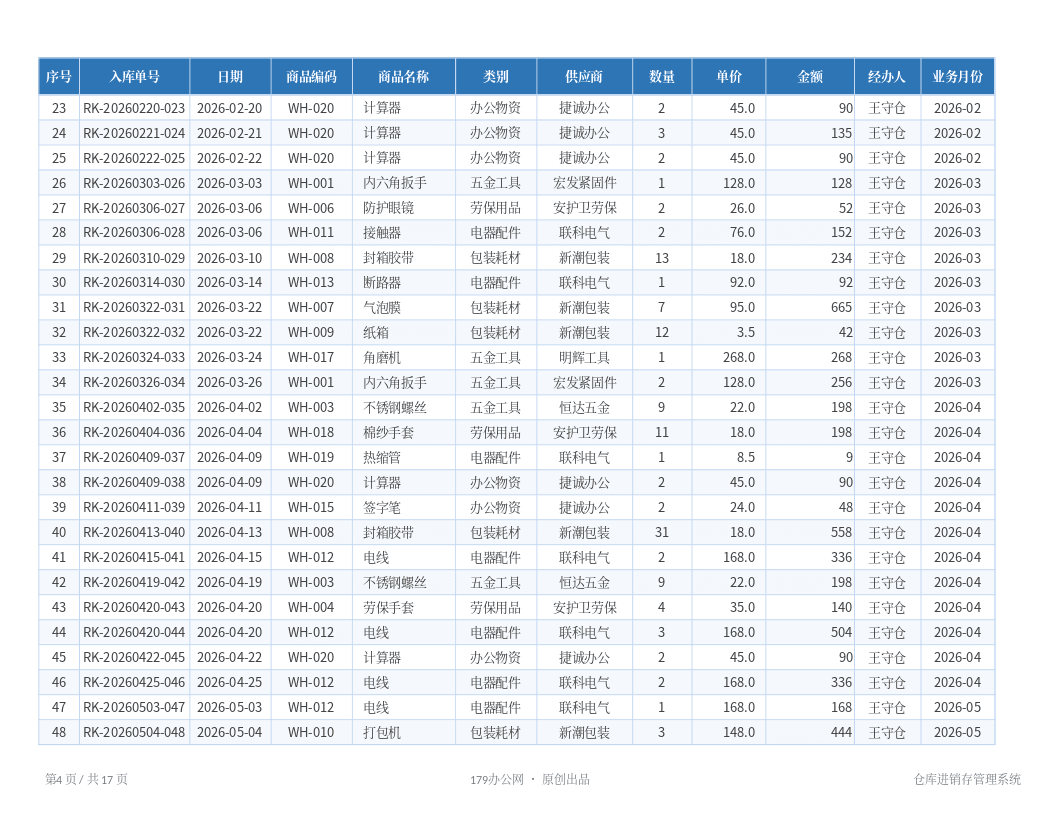Select supplier 明辉工具 cell
Screen dimensions: 1056x816
click(584, 358)
